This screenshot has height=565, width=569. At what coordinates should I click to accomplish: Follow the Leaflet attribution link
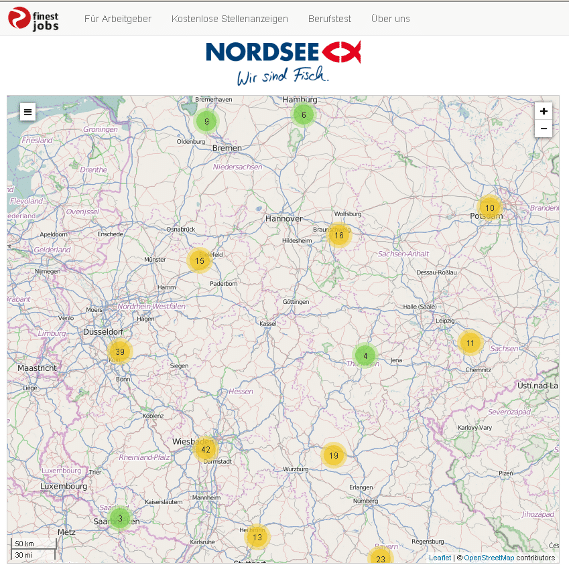440,557
